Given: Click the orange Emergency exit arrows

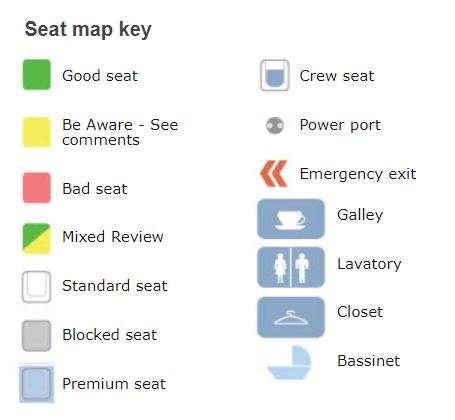Looking at the screenshot, I should coord(274,174).
